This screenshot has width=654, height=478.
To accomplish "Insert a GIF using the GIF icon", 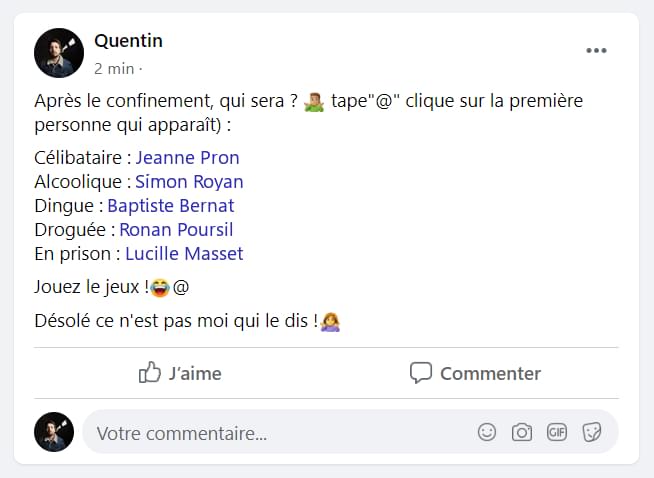I will (557, 432).
